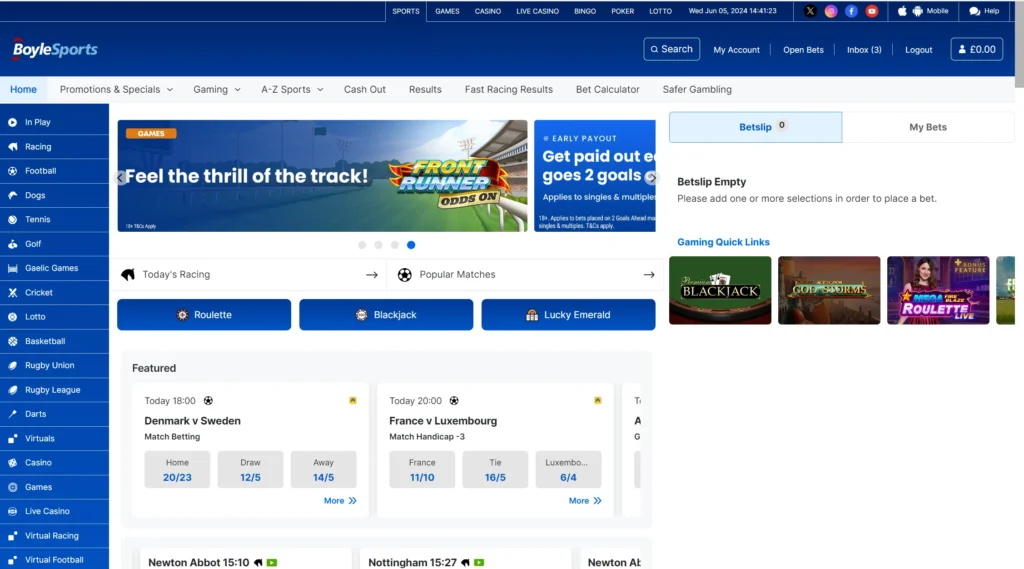Select the first carousel dot

362,245
